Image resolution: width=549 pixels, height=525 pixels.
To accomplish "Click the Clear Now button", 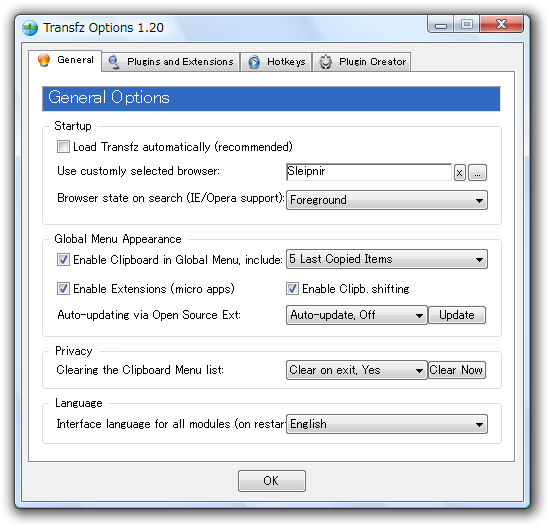I will (457, 370).
